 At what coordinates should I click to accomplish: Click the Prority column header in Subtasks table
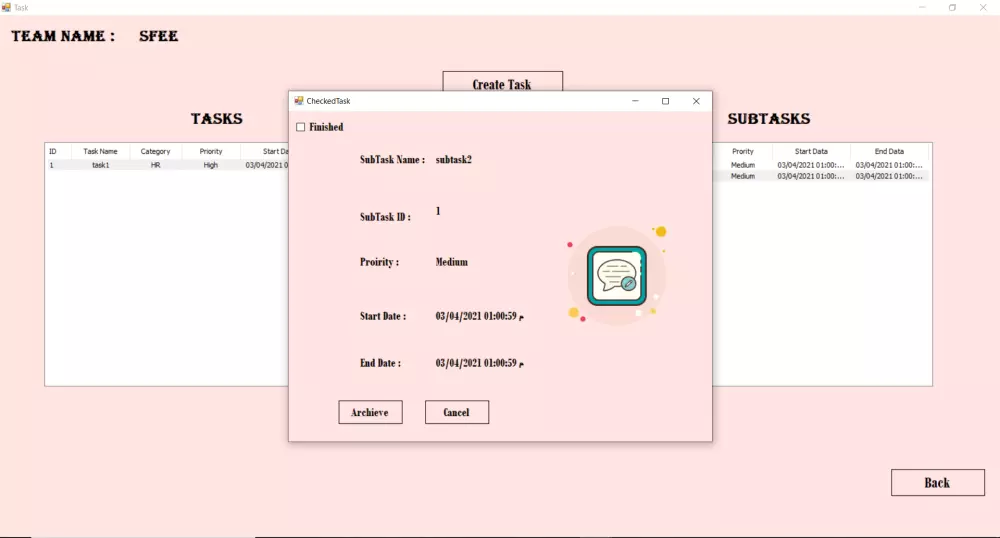click(x=743, y=152)
